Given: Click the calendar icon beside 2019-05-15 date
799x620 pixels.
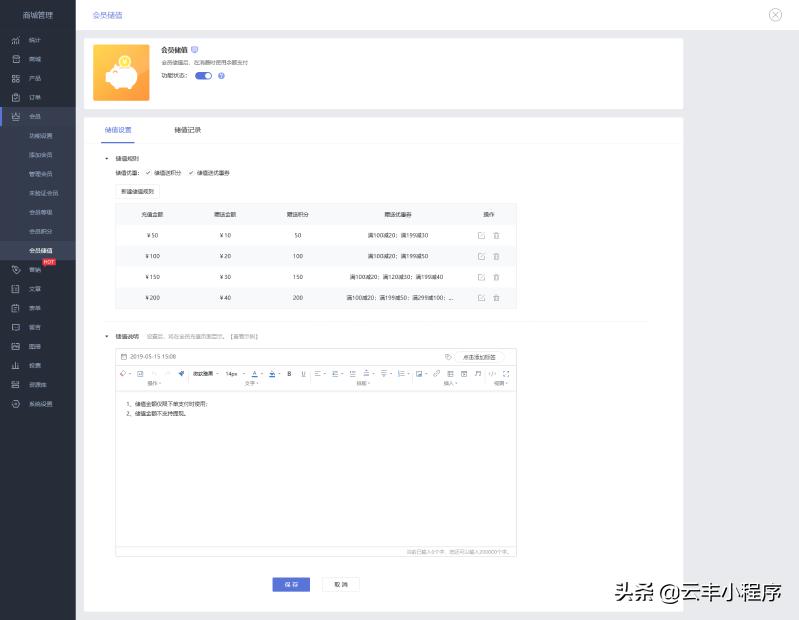Looking at the screenshot, I should pos(123,357).
